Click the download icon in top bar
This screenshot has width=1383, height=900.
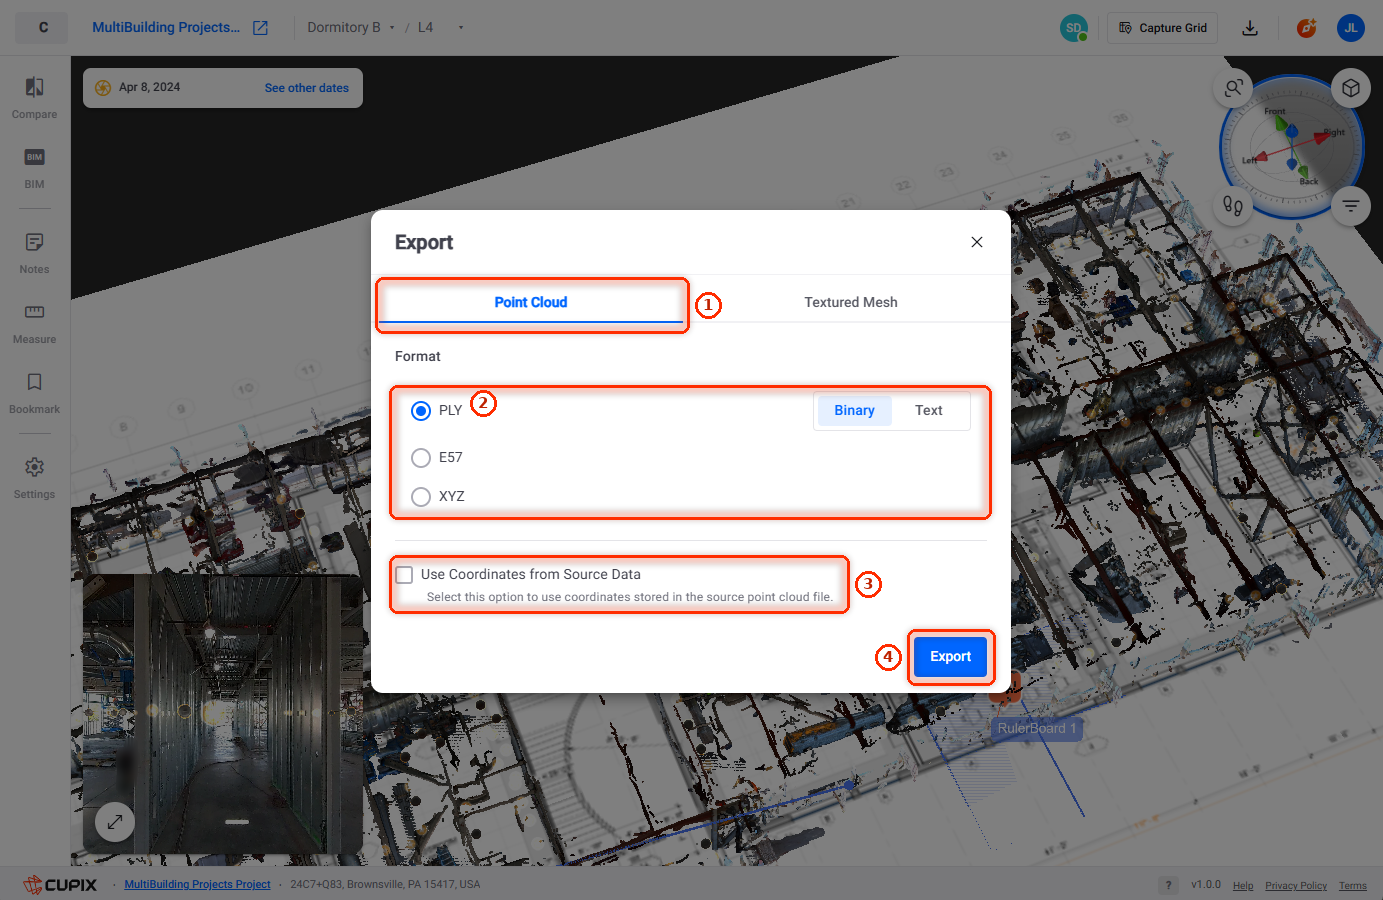tap(1250, 28)
